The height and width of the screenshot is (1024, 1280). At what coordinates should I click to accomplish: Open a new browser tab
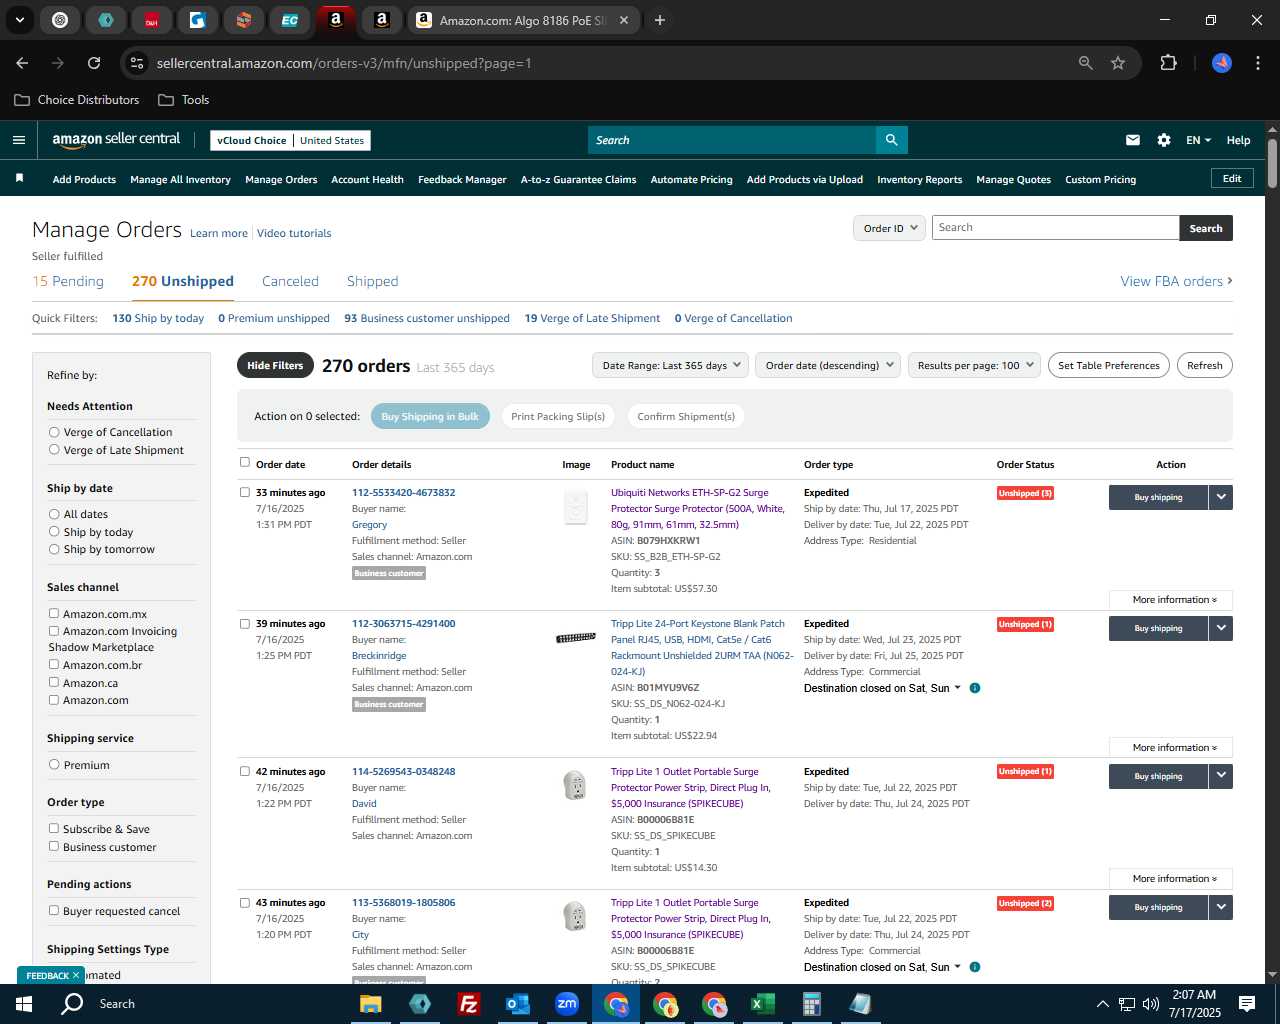[x=660, y=20]
